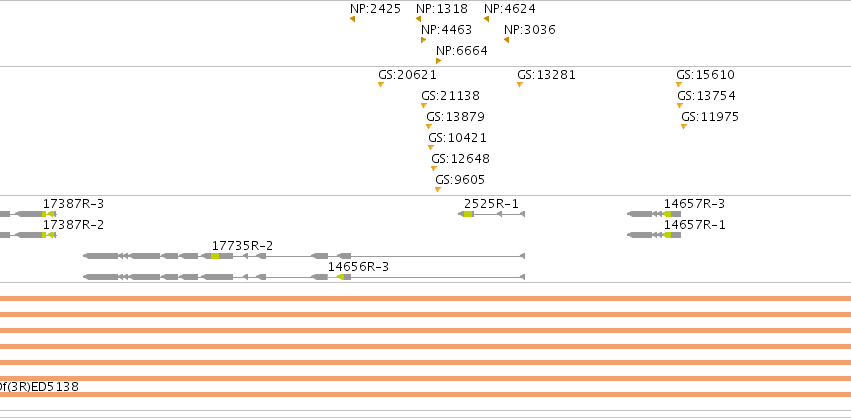Select the GS:9605 insertion triangle

tap(438, 189)
